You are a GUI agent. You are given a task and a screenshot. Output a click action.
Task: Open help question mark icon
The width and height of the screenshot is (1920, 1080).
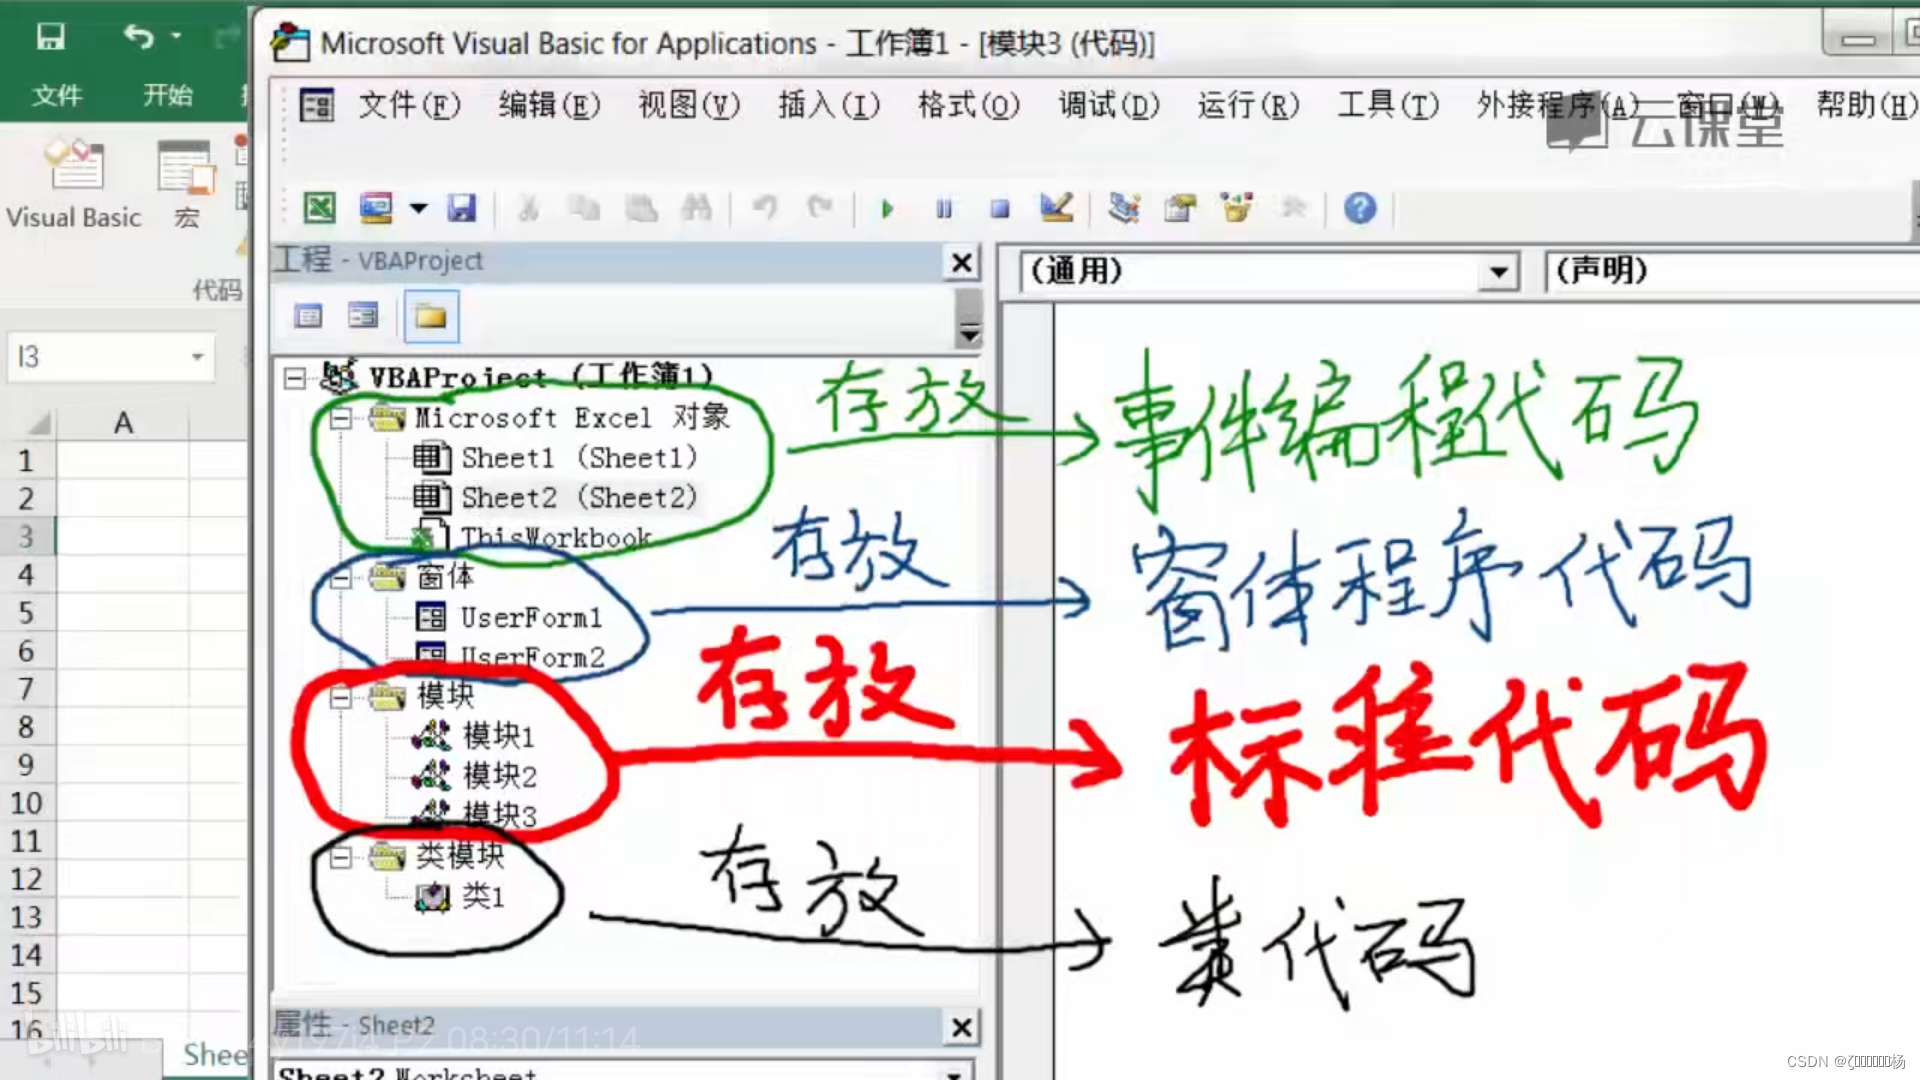[1359, 208]
